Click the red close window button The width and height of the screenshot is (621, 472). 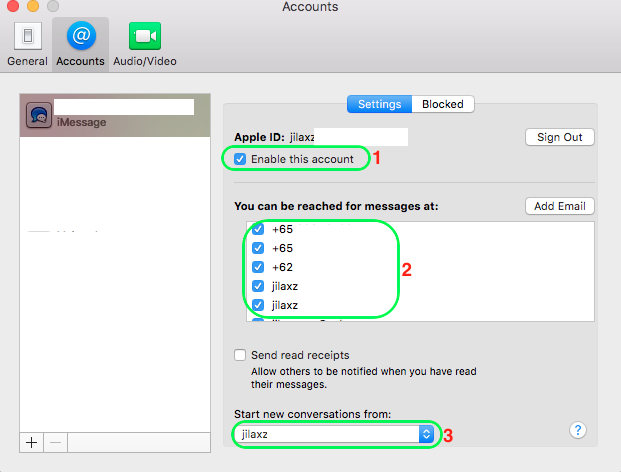click(x=13, y=6)
